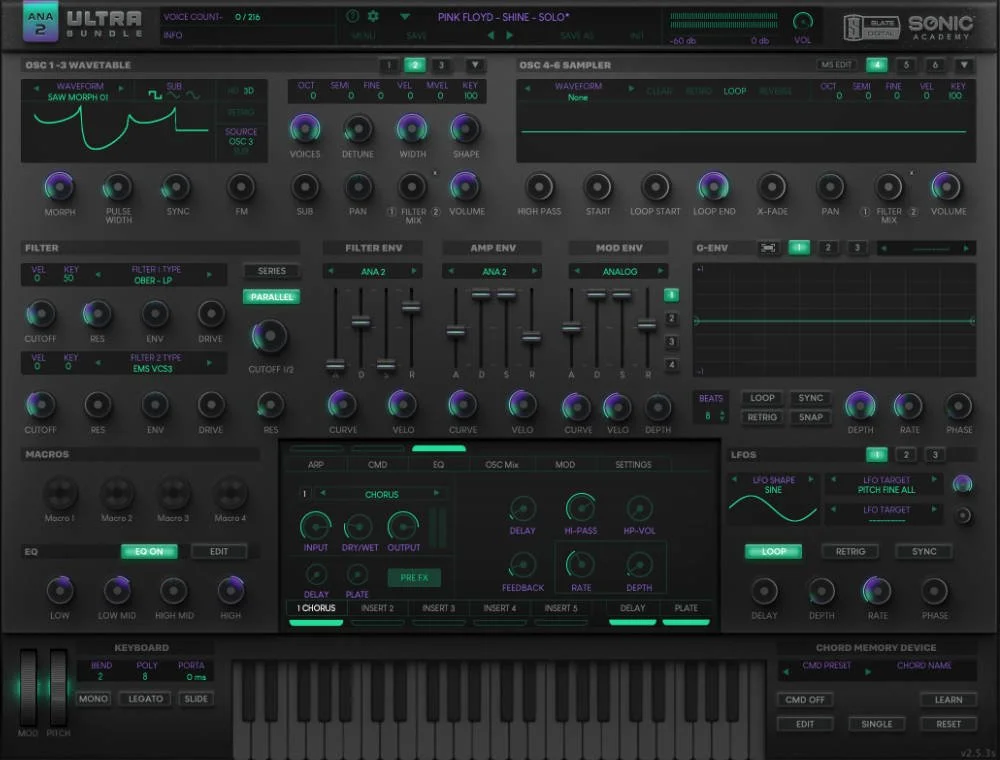Click the help question mark icon
The image size is (1000, 760).
coord(352,16)
